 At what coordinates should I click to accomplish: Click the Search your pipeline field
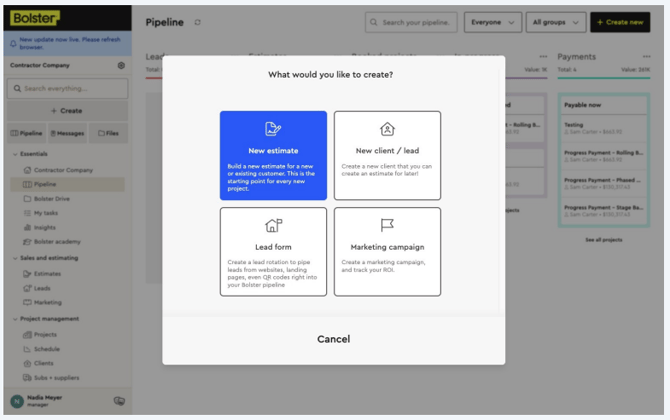[x=412, y=22]
